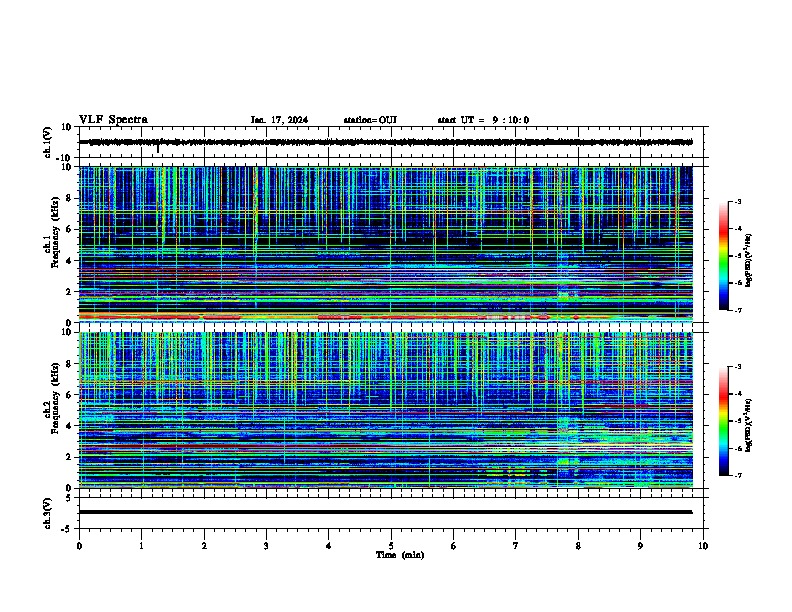Image resolution: width=792 pixels, height=612 pixels.
Task: Click the ch.1 spectrogram color scale bar
Action: tap(724, 256)
